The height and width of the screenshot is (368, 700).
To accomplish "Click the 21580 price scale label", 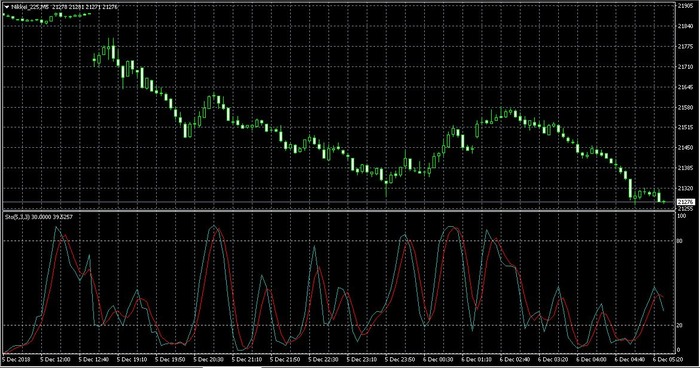I will click(x=685, y=107).
